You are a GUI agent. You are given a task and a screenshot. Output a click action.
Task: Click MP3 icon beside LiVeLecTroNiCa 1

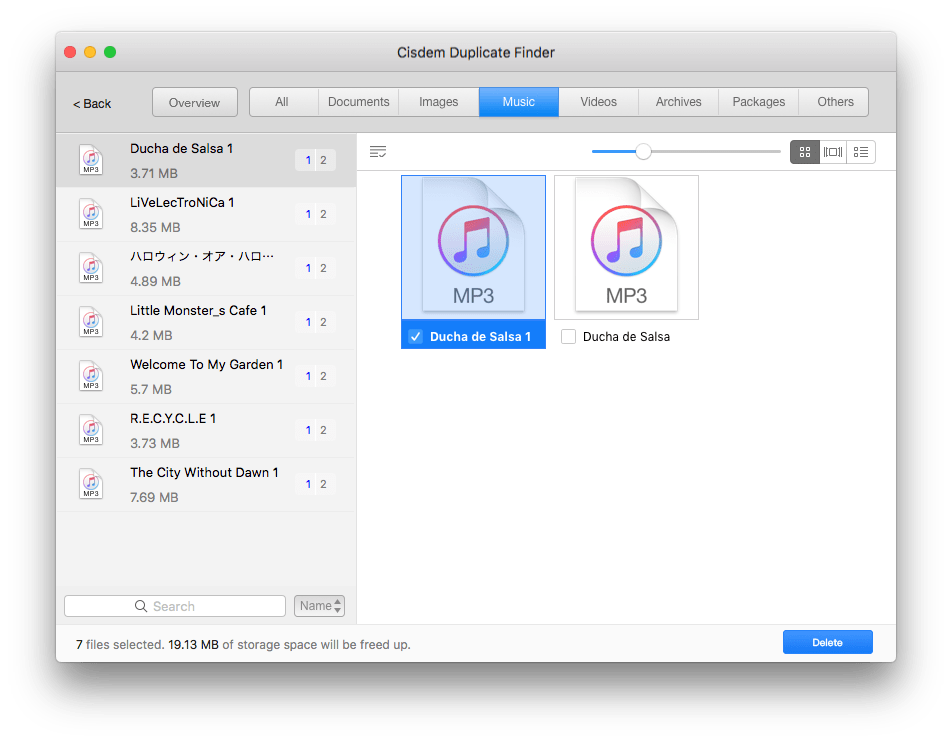(91, 214)
